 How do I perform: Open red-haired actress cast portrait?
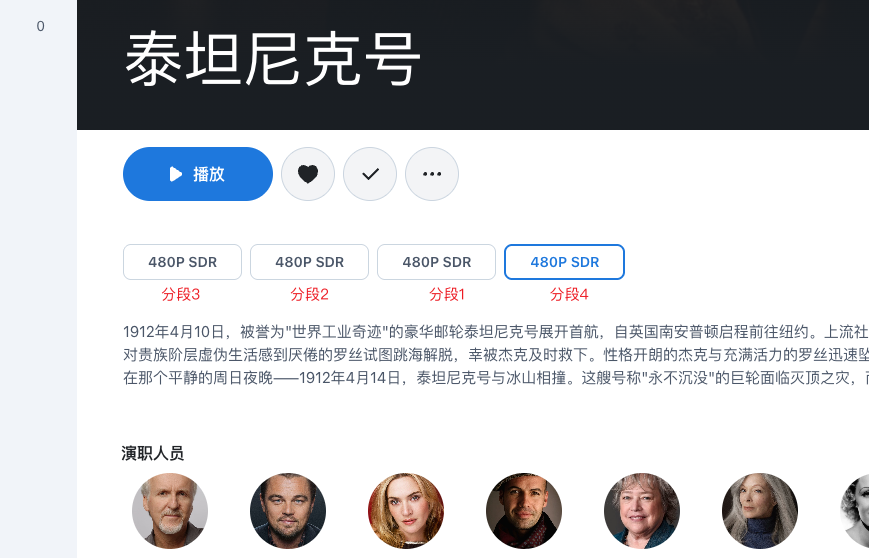pyautogui.click(x=406, y=510)
